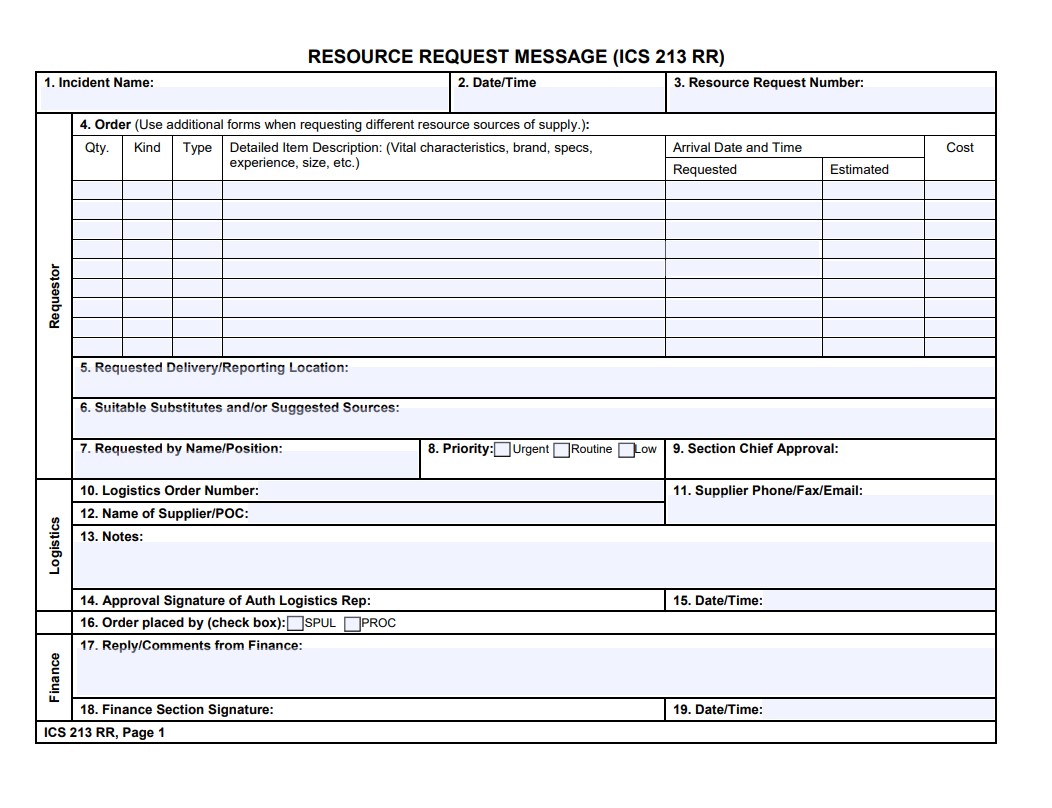Check the Routine priority checkbox
The width and height of the screenshot is (1052, 808).
[561, 450]
